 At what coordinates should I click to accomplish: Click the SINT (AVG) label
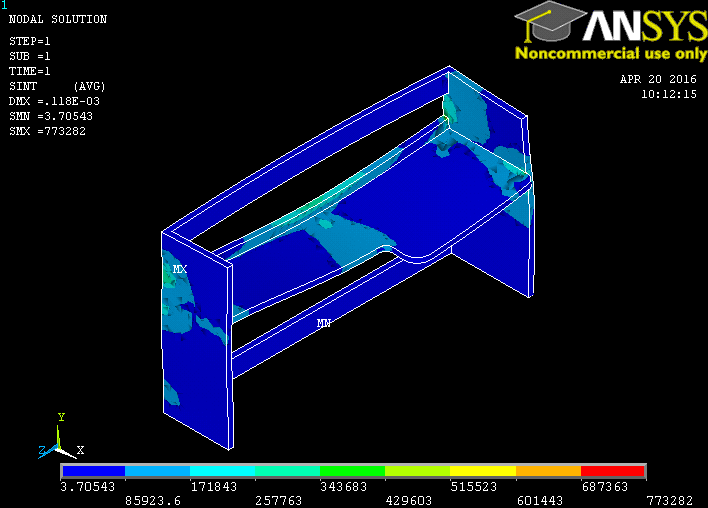(57, 86)
